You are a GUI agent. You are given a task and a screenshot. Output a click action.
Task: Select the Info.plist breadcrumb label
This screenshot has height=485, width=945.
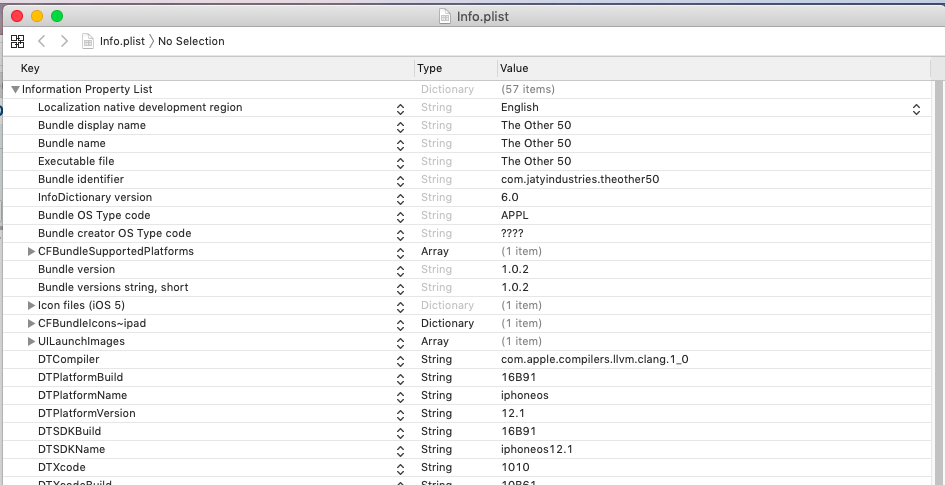coord(122,41)
